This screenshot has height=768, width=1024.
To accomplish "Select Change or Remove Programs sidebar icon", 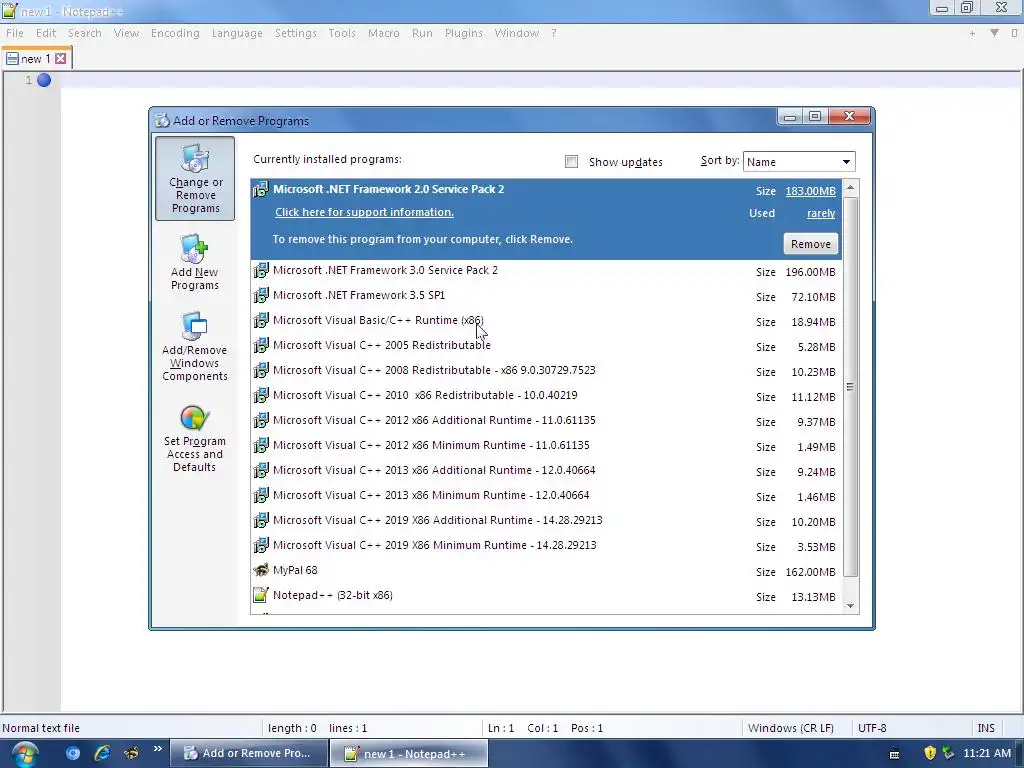I will (x=195, y=178).
